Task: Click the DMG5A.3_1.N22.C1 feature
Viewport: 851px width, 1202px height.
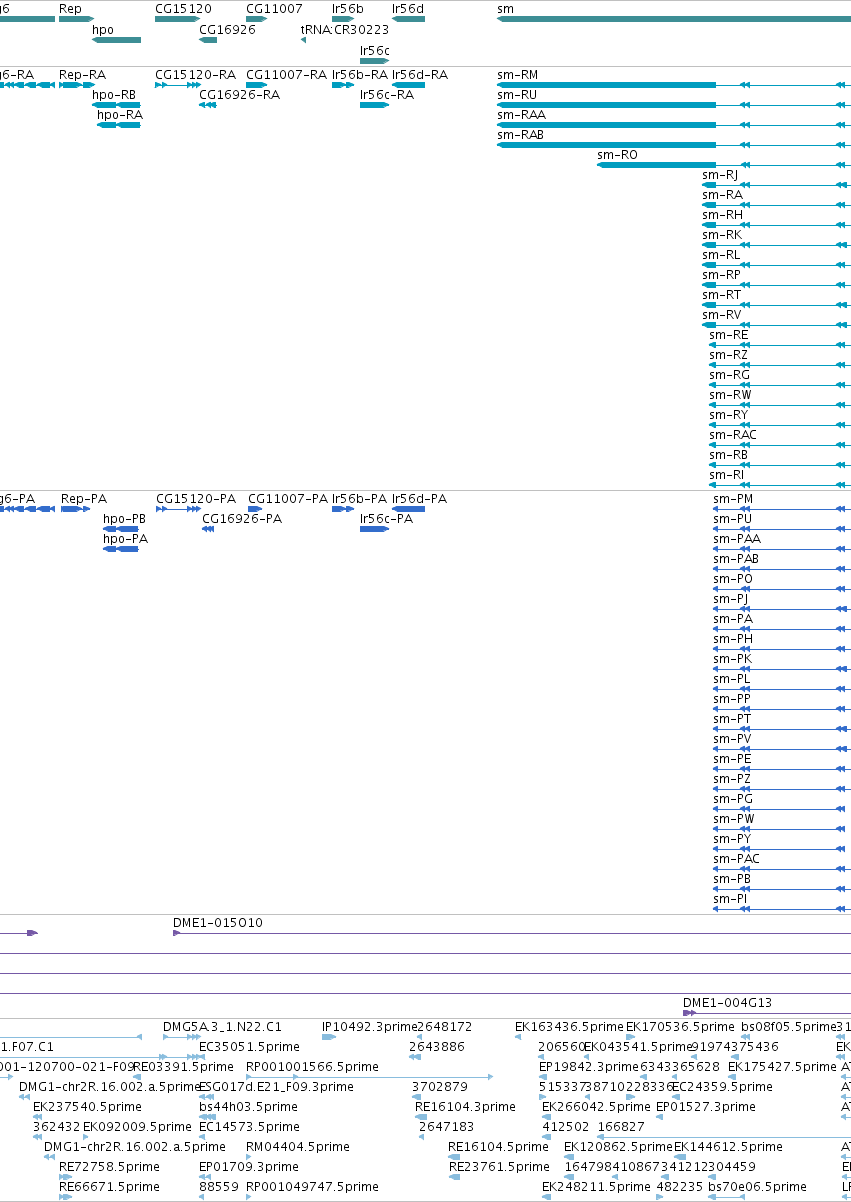Action: click(x=182, y=1037)
